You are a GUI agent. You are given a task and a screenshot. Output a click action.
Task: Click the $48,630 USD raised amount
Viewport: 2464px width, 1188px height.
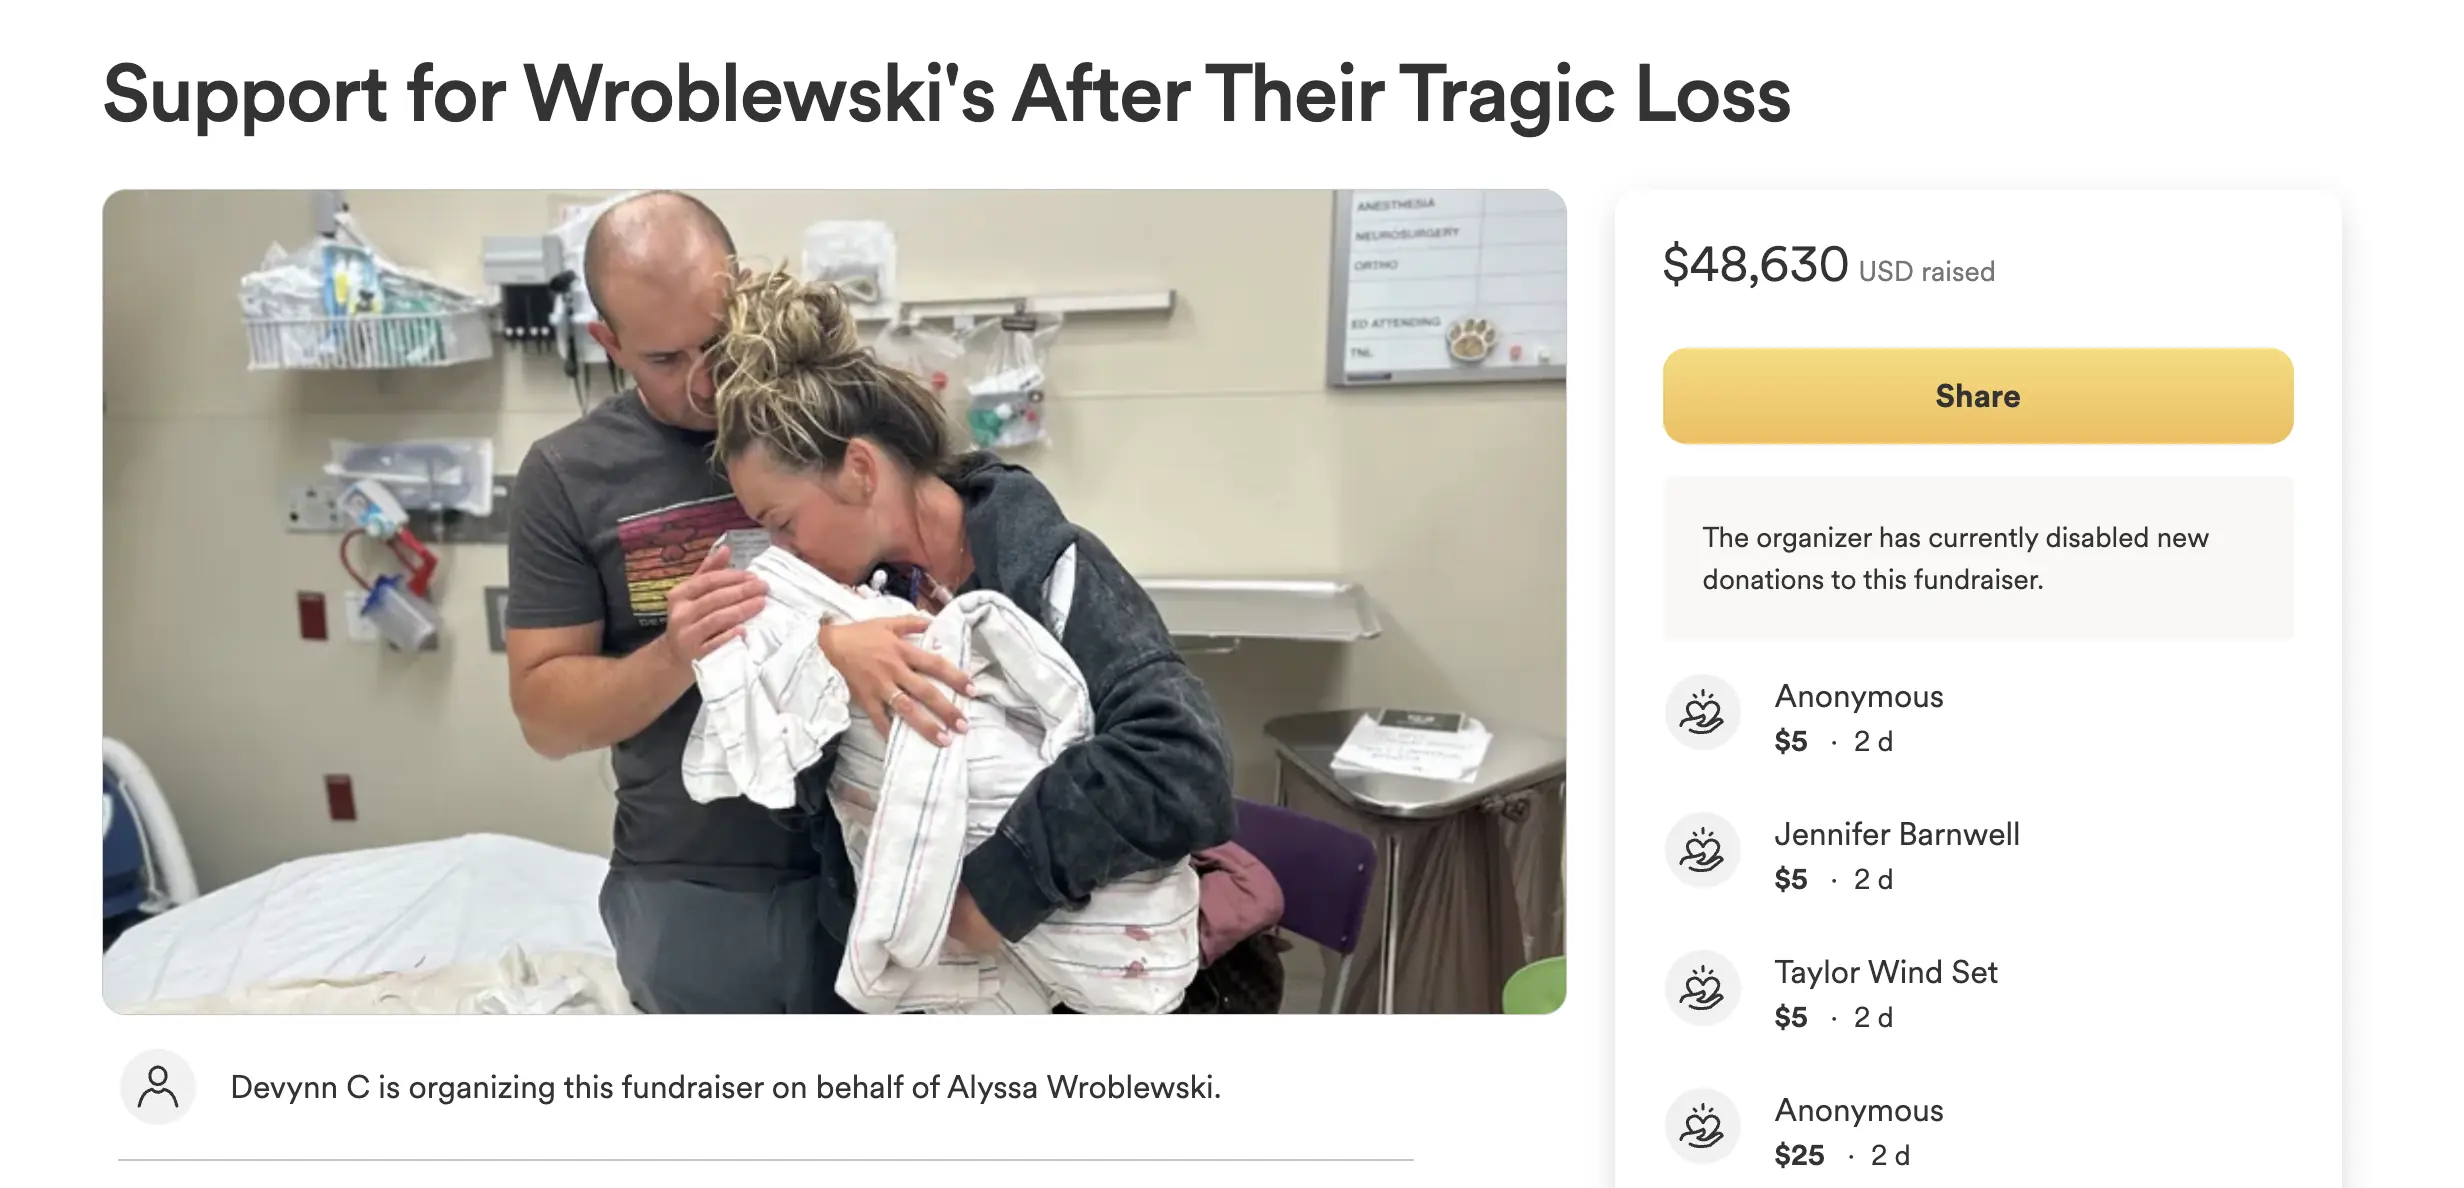1828,266
